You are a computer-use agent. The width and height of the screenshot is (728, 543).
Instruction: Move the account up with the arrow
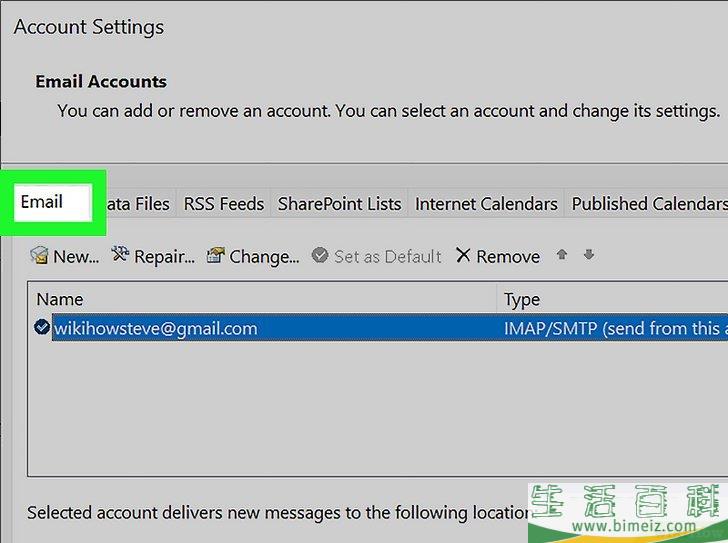[562, 254]
